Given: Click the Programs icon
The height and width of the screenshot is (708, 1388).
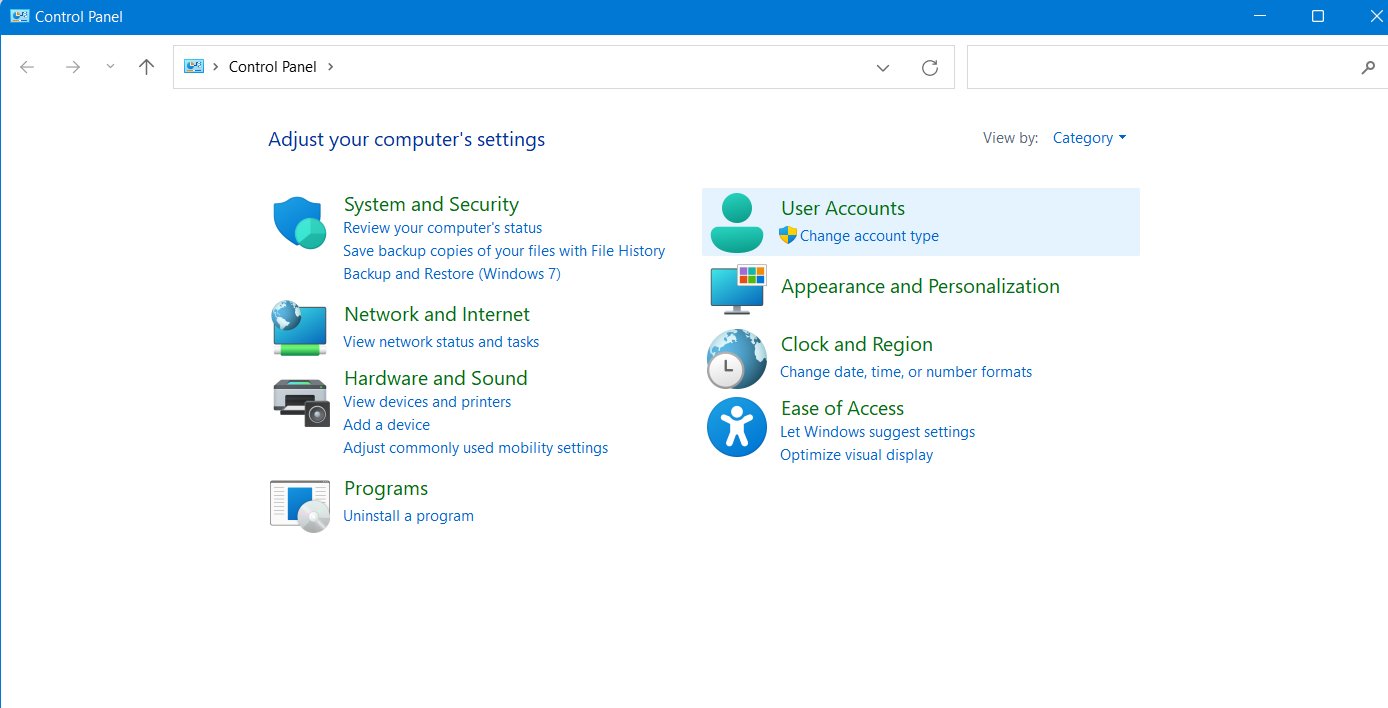Looking at the screenshot, I should (x=299, y=504).
